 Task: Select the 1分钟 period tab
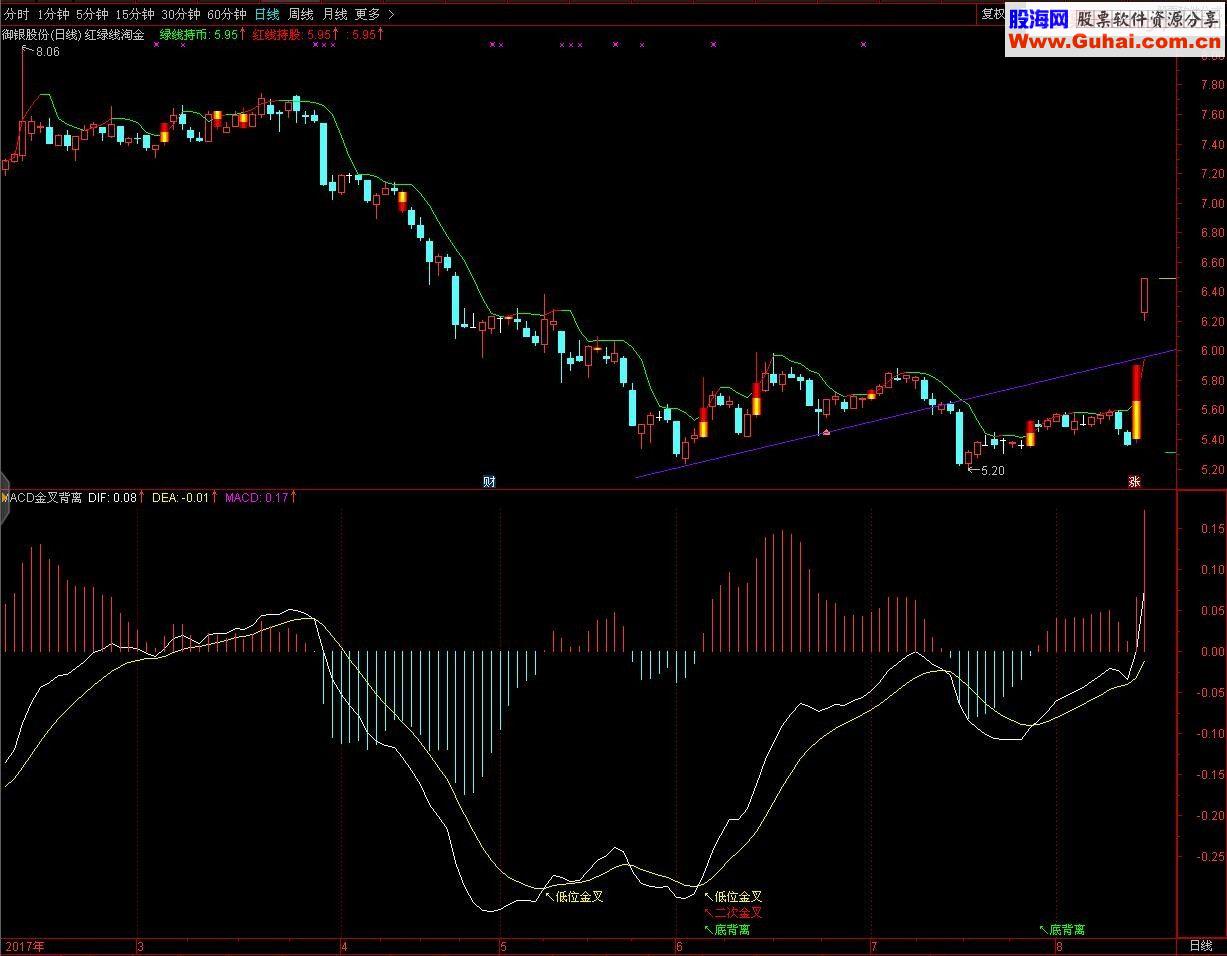point(53,14)
